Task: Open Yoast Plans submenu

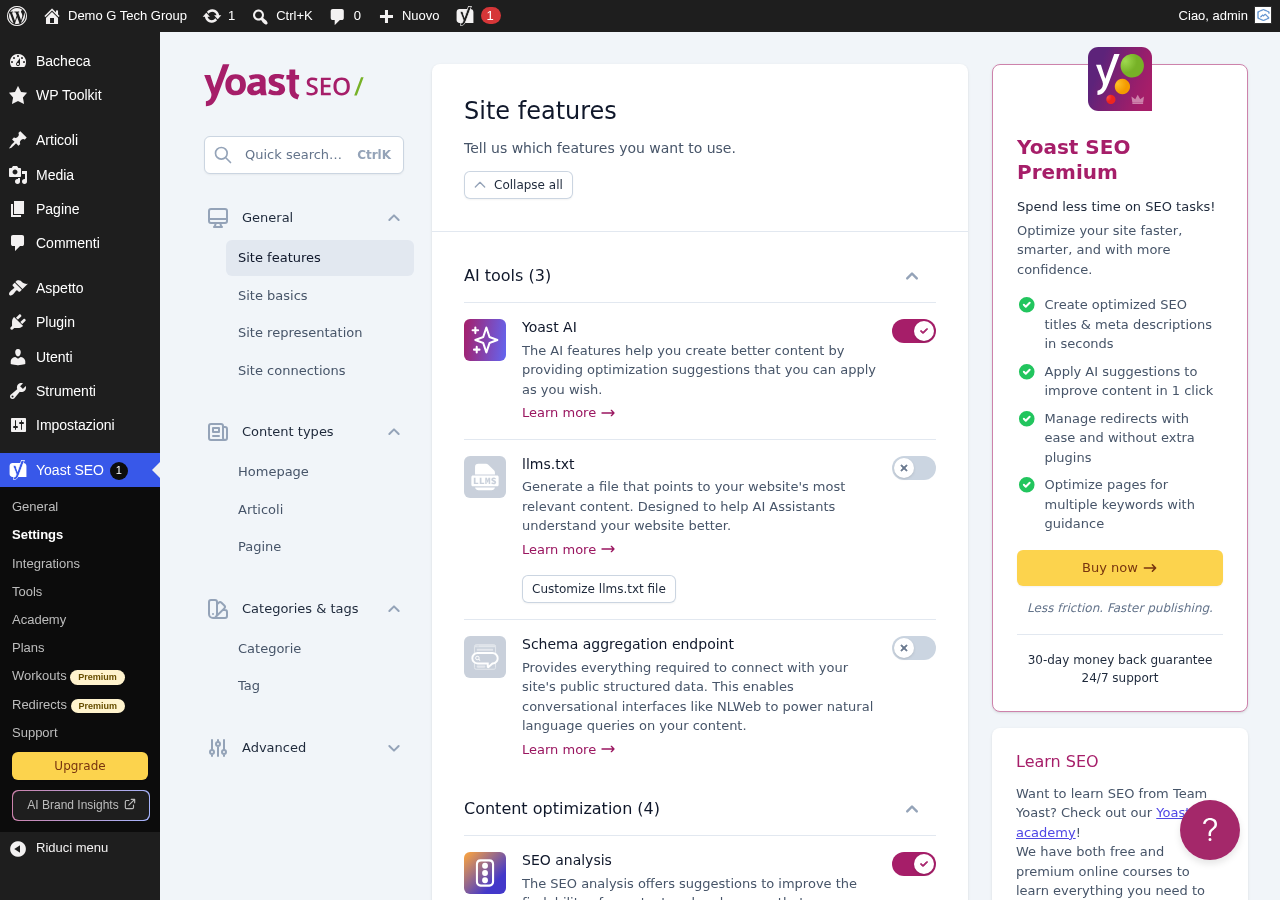Action: [28, 648]
